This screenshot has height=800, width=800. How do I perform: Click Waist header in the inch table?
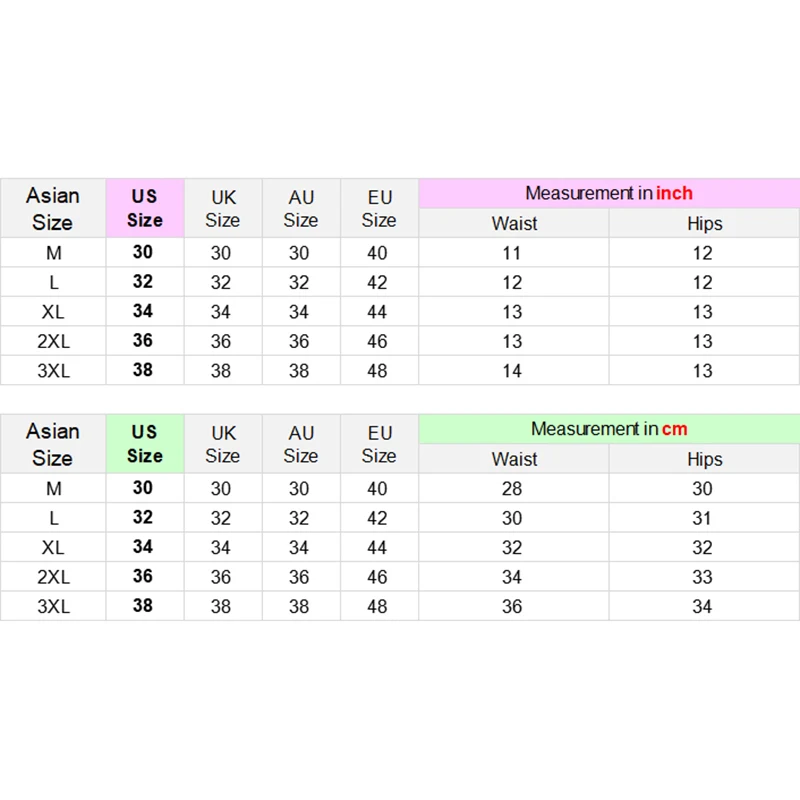click(514, 223)
